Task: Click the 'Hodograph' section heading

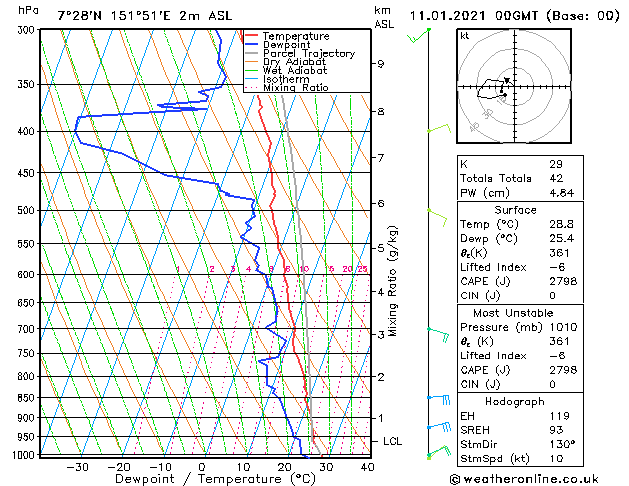Action: 515,402
